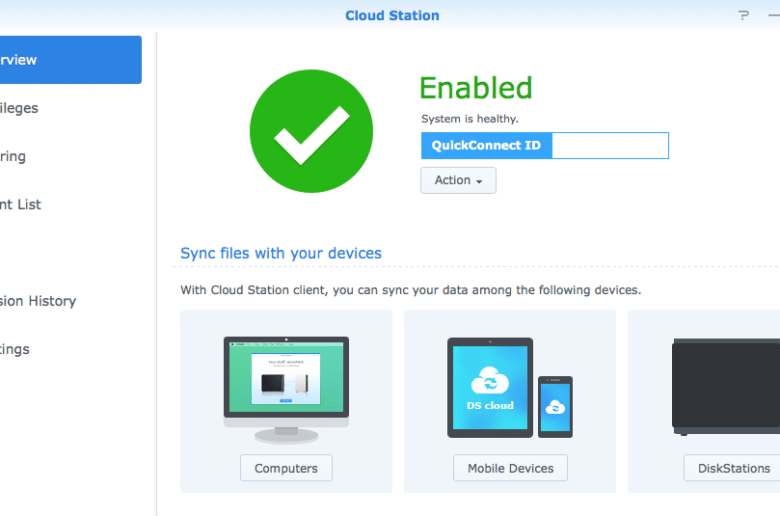Click the QuickConnect ID value field
The width and height of the screenshot is (780, 516).
point(610,145)
